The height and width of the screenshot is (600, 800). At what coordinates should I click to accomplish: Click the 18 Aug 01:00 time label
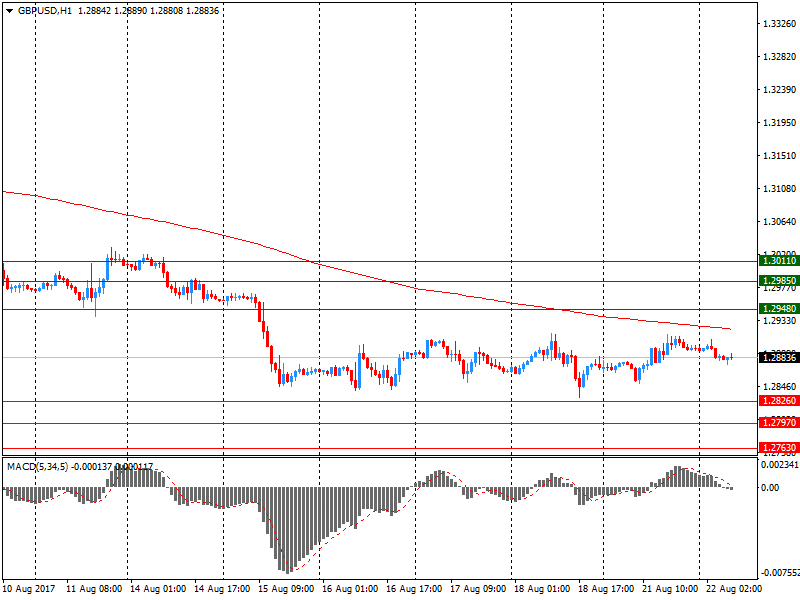pos(542,589)
